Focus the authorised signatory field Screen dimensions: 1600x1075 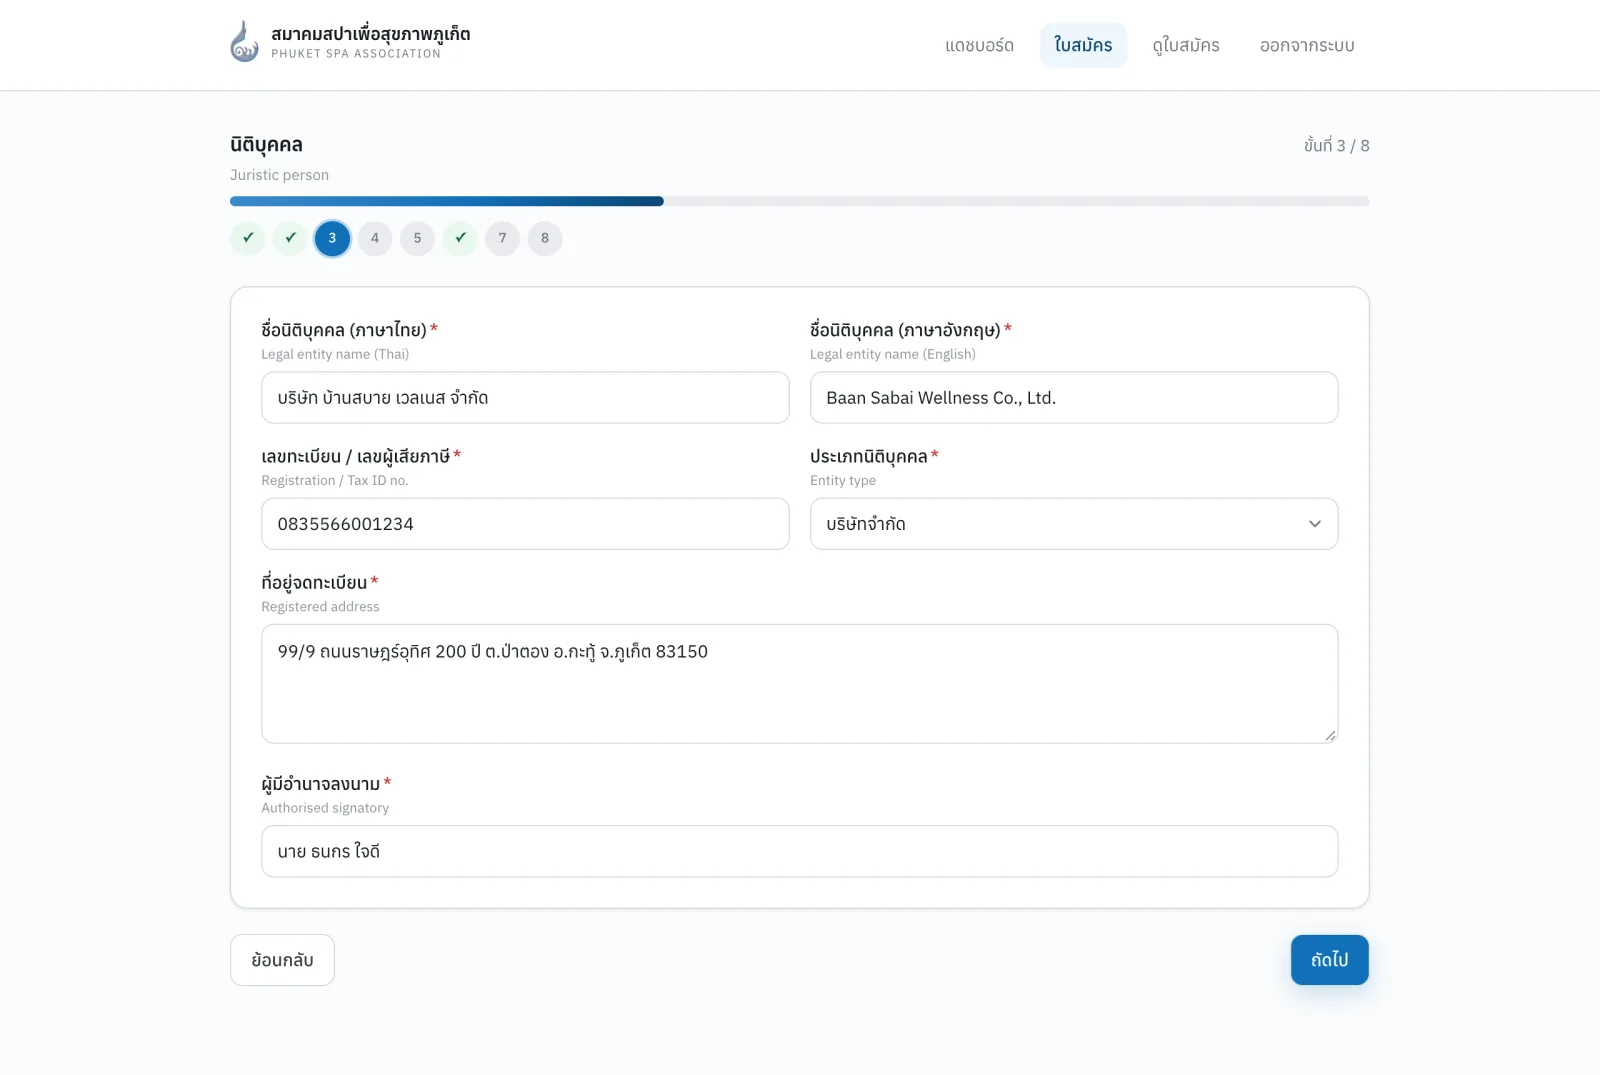[x=800, y=852]
